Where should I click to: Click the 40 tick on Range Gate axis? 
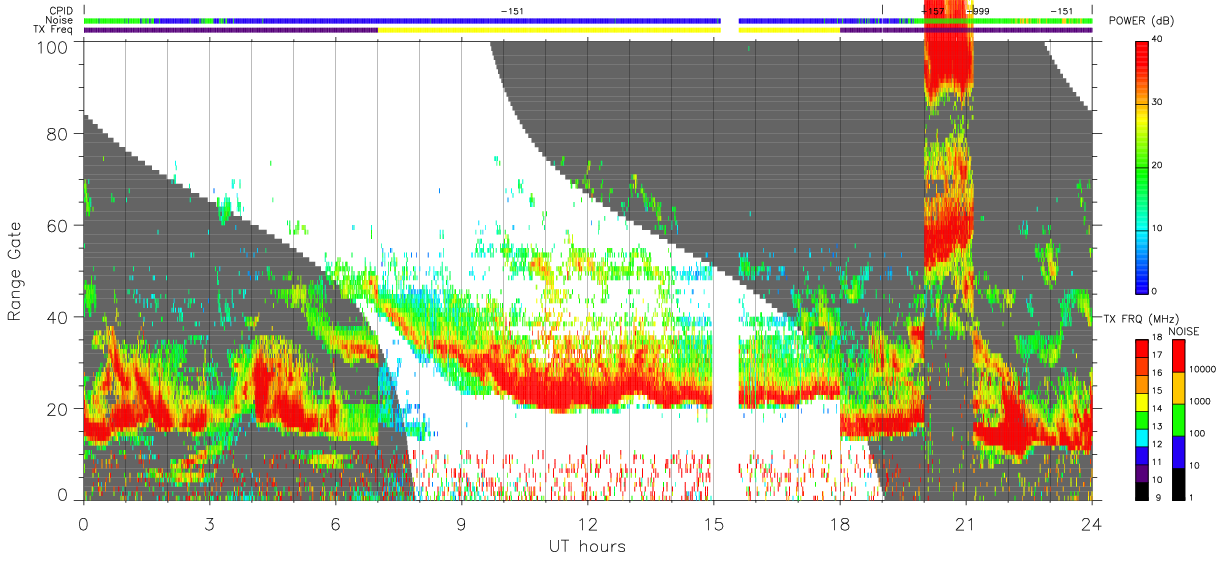[58, 317]
